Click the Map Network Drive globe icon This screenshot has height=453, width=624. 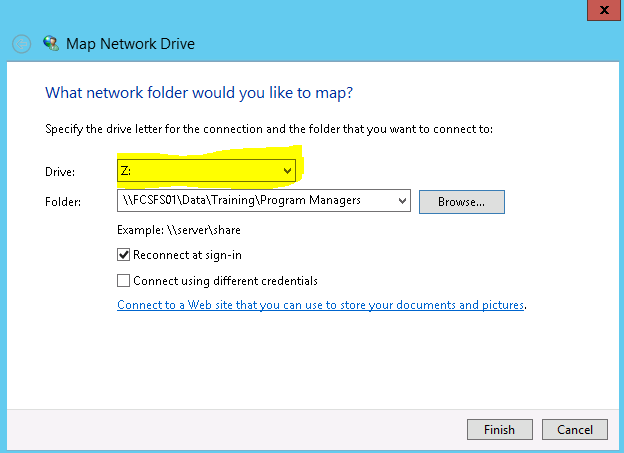[51, 44]
